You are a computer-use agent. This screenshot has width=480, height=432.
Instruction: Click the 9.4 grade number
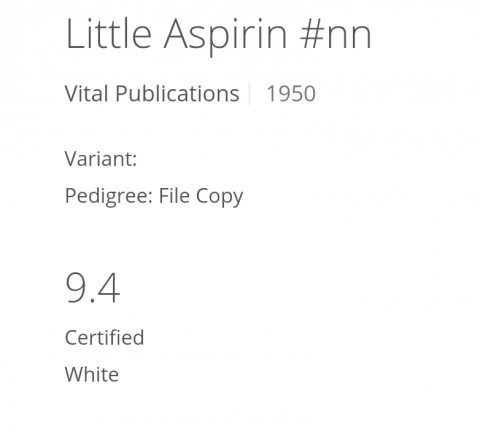tap(93, 288)
